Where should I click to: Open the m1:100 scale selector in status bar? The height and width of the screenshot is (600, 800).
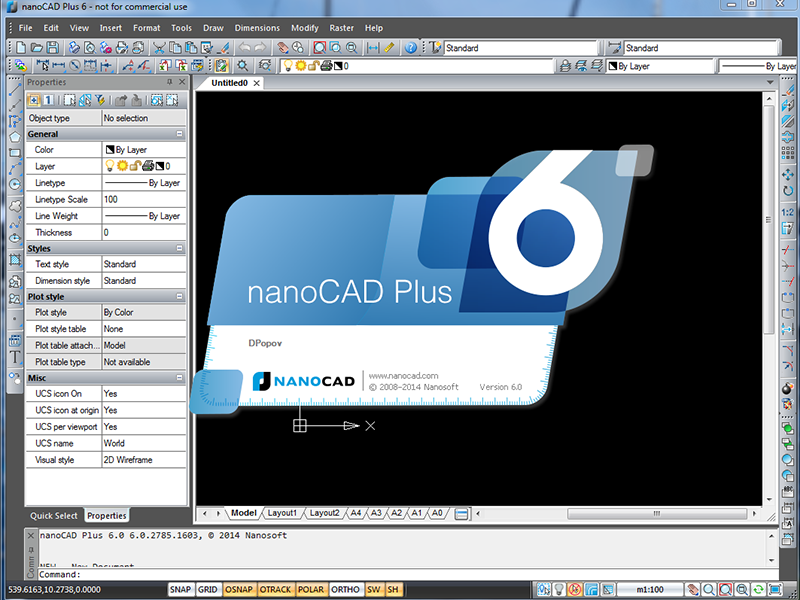tap(649, 590)
